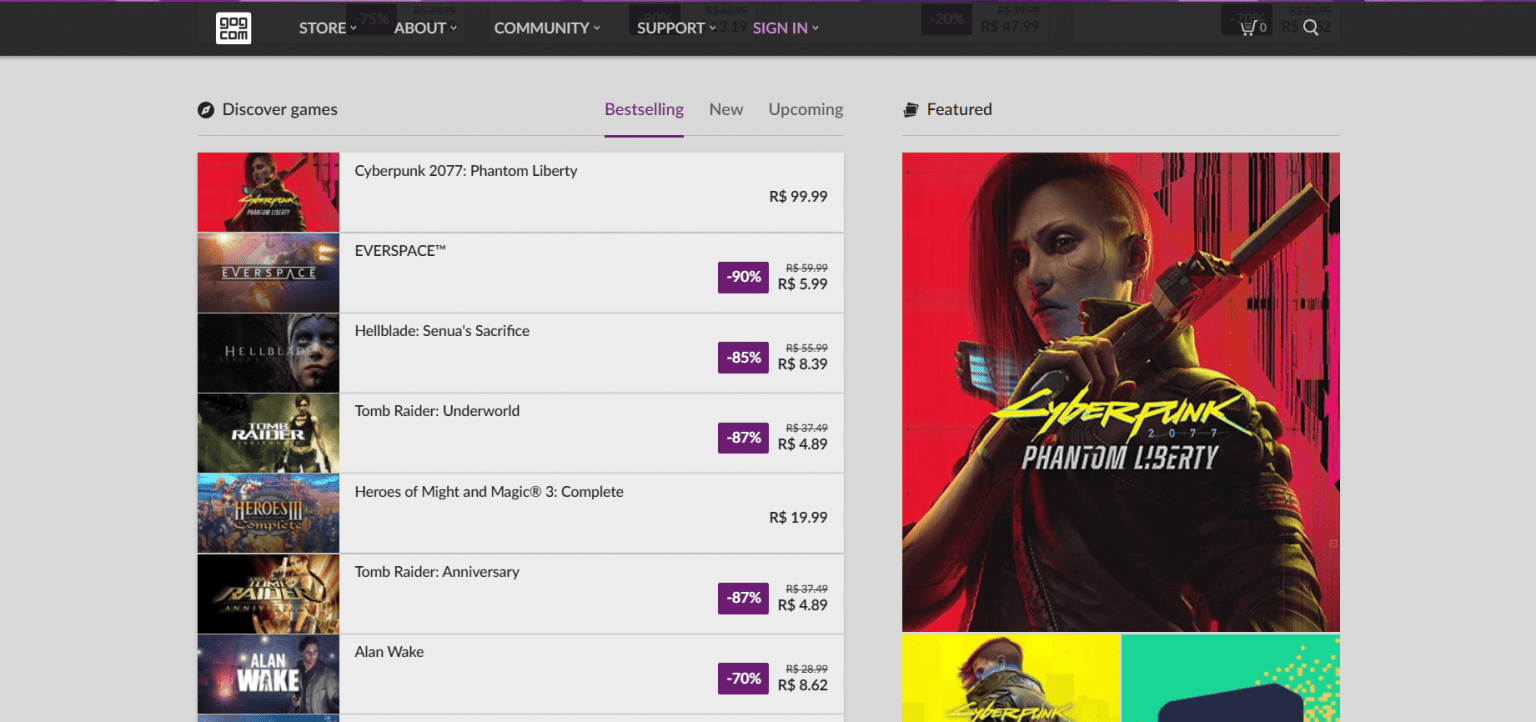
Task: Open Hellblade: Senua's Sacrifice listing
Action: [x=441, y=330]
